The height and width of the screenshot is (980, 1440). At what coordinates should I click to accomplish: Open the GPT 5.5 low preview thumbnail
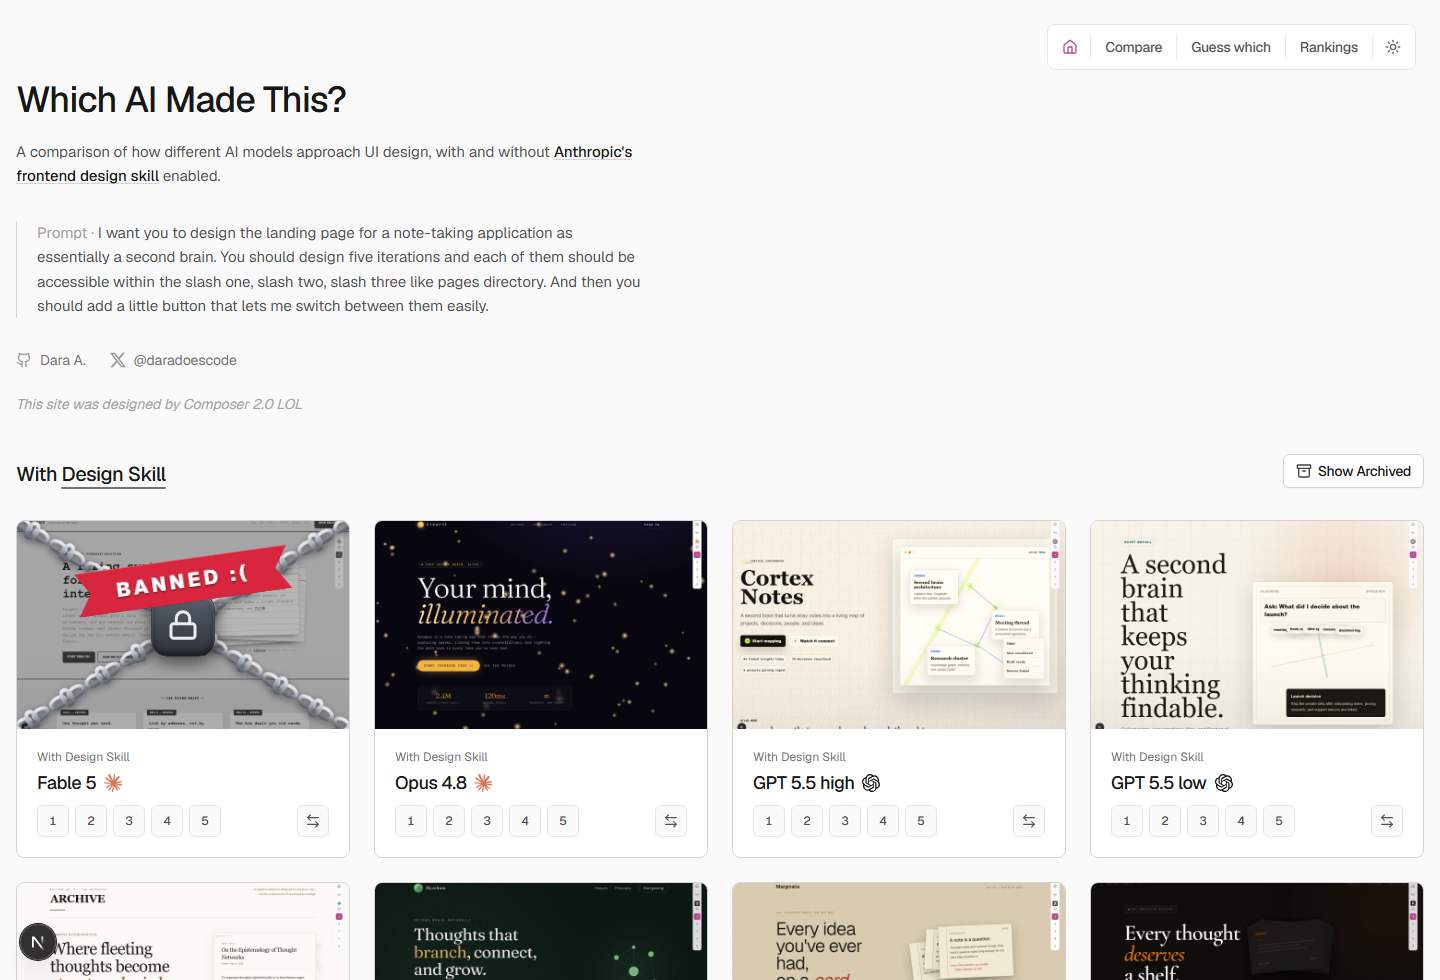1257,625
